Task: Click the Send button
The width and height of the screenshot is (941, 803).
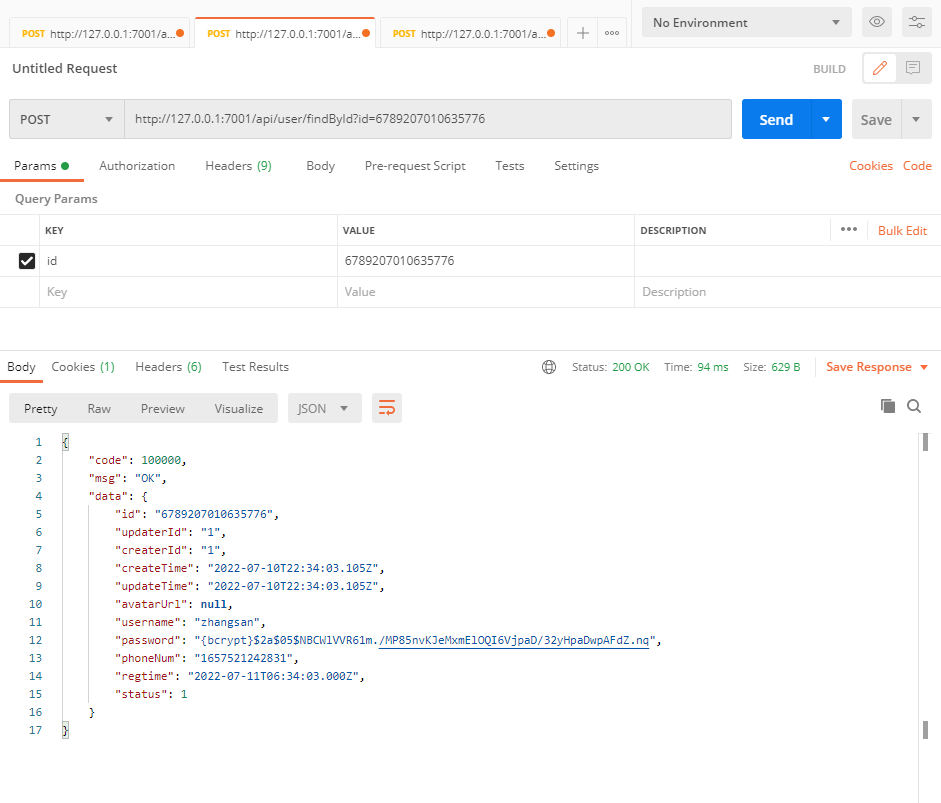Action: click(x=776, y=119)
